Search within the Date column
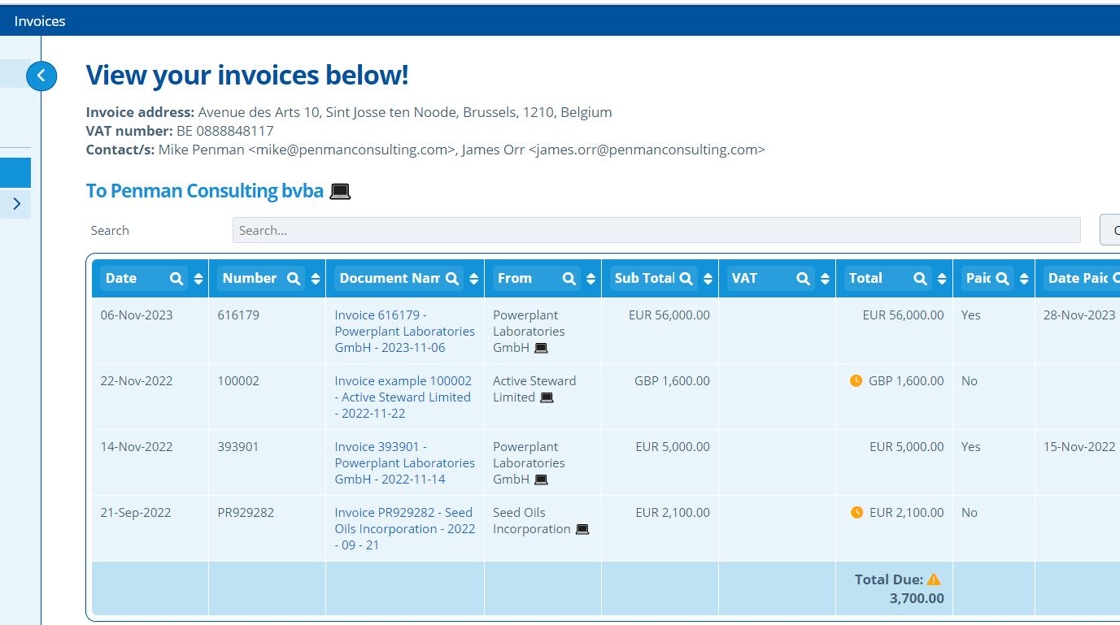Screen dimensions: 1120x625 (176, 279)
